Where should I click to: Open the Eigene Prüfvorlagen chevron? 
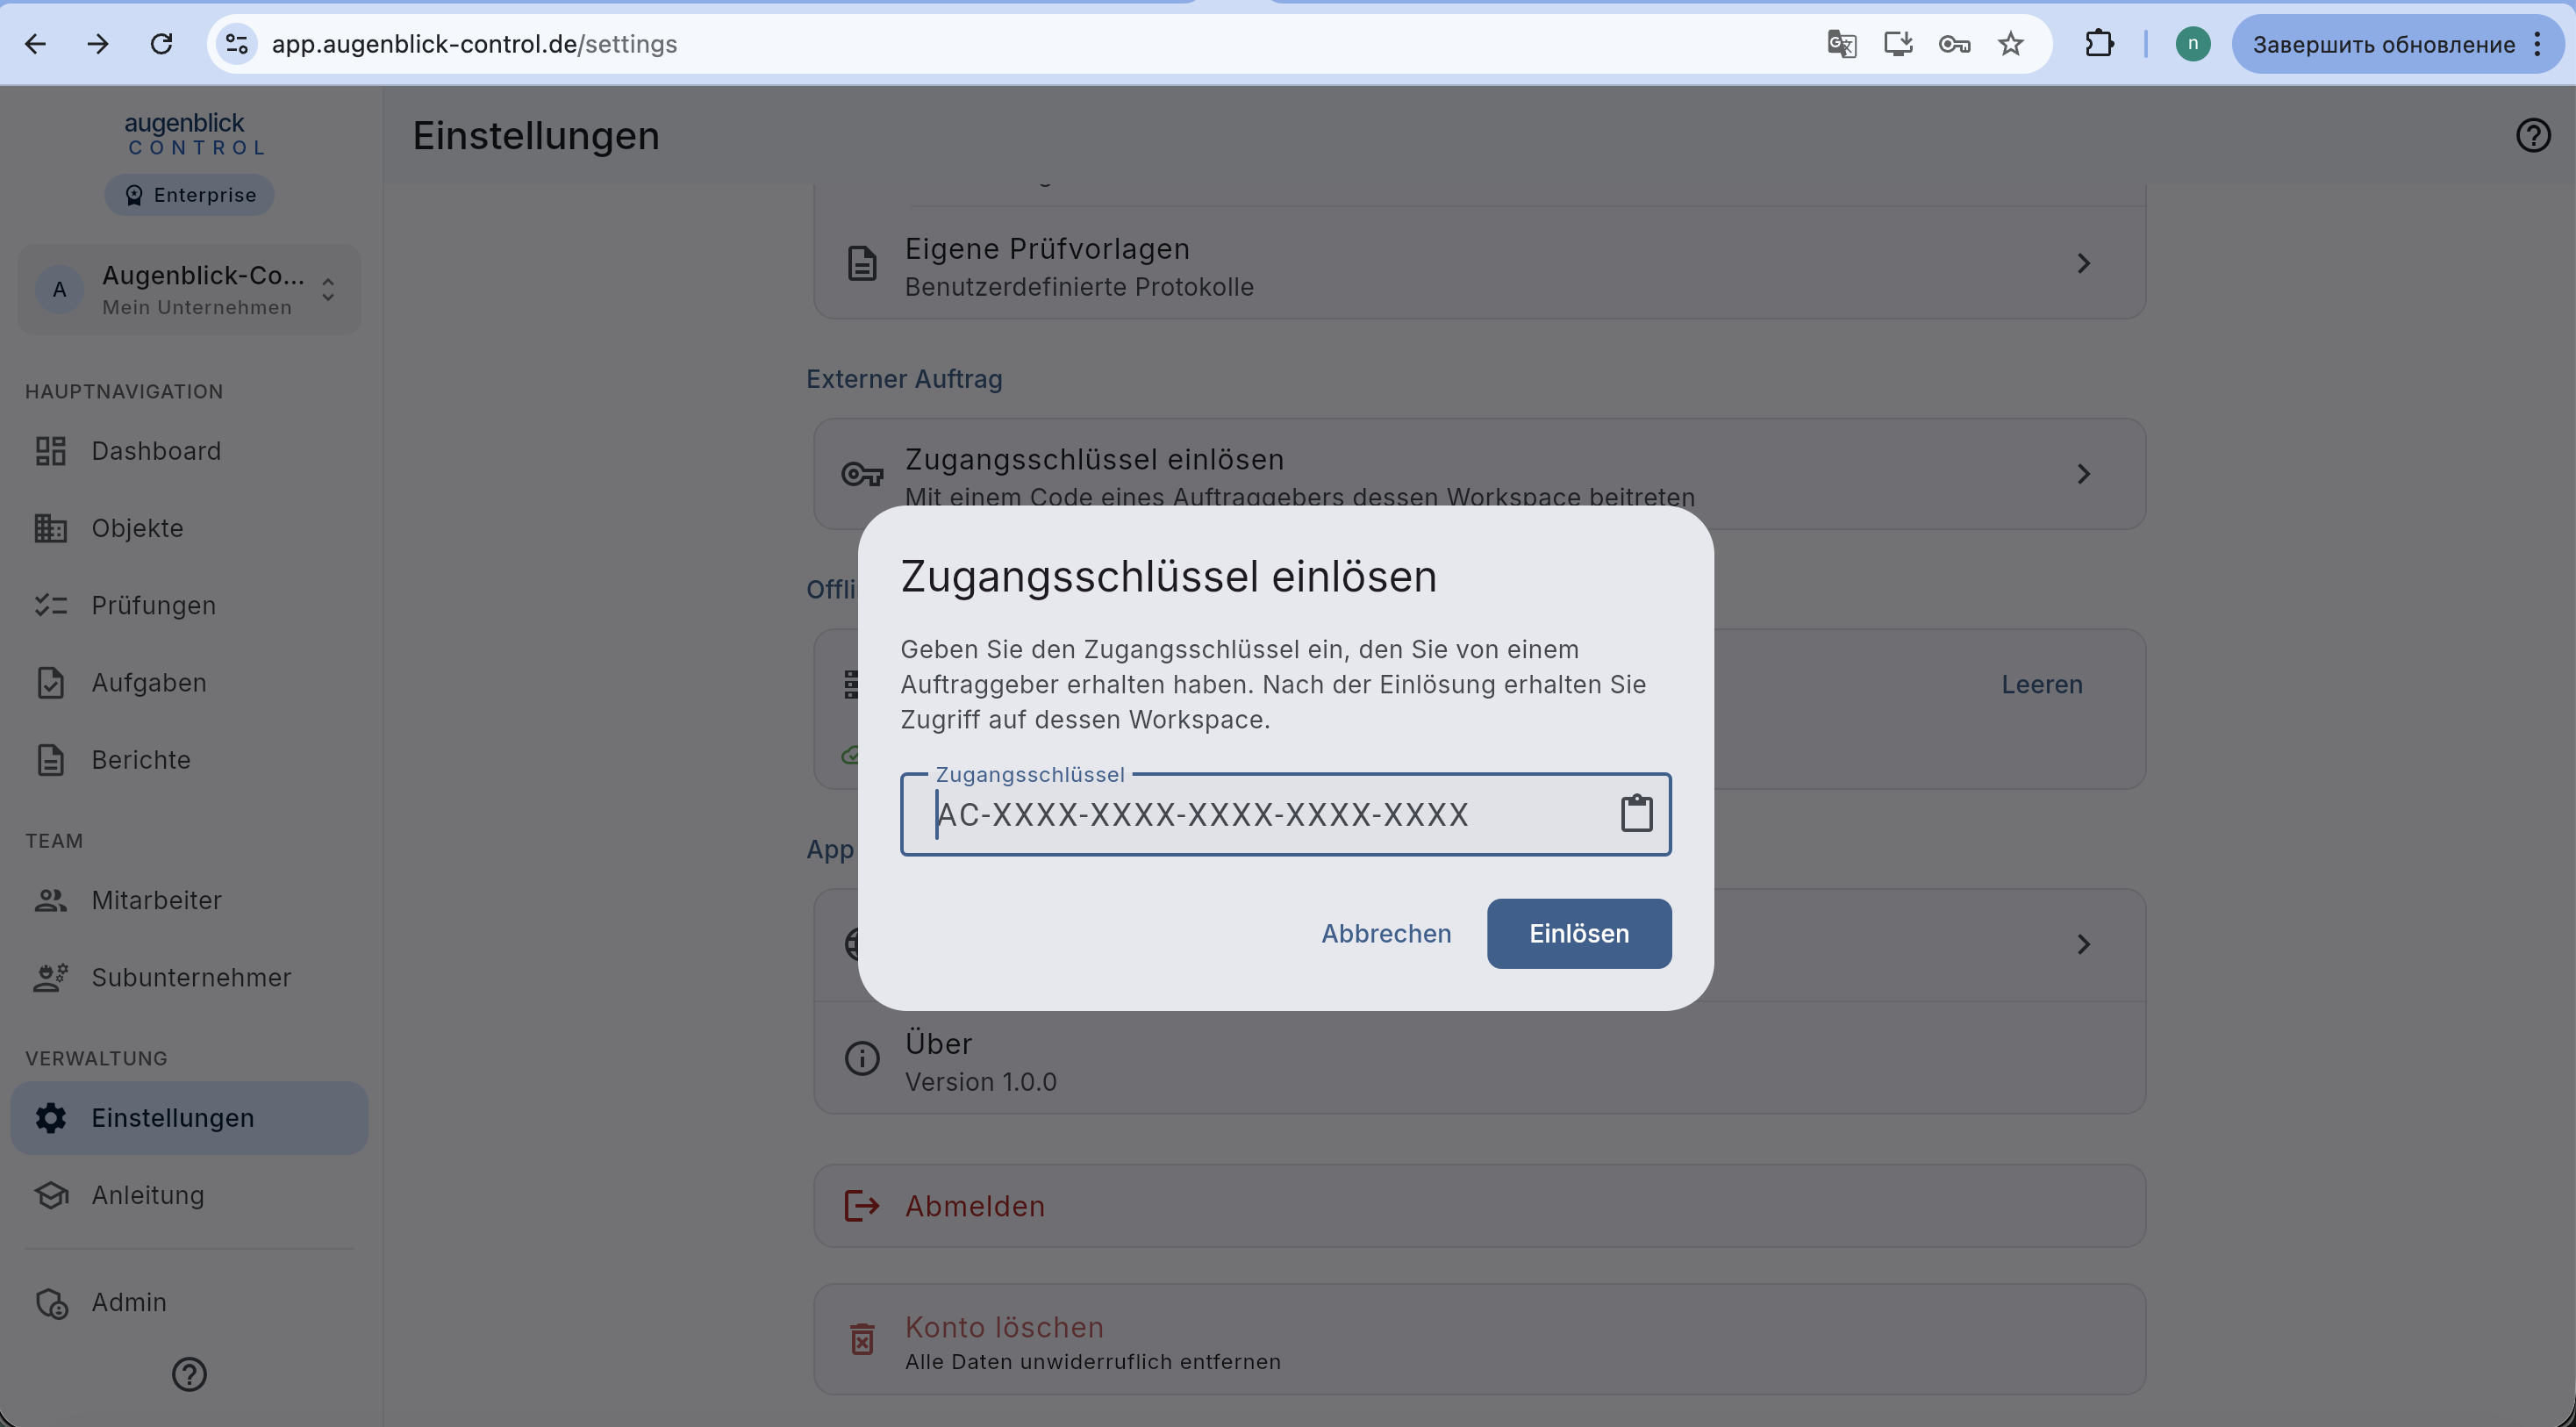tap(2083, 263)
